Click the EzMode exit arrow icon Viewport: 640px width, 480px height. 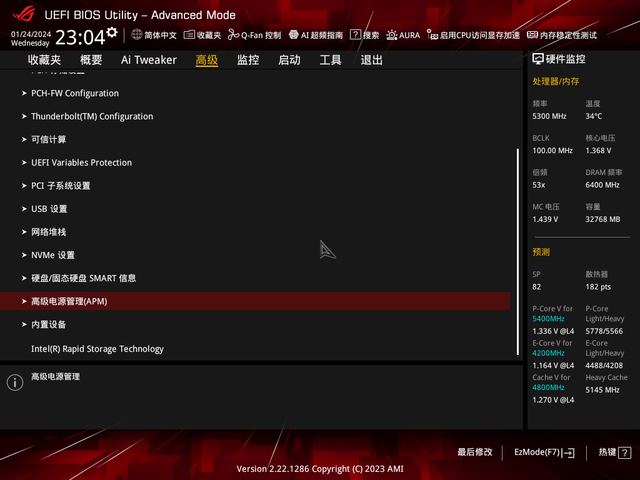point(568,452)
